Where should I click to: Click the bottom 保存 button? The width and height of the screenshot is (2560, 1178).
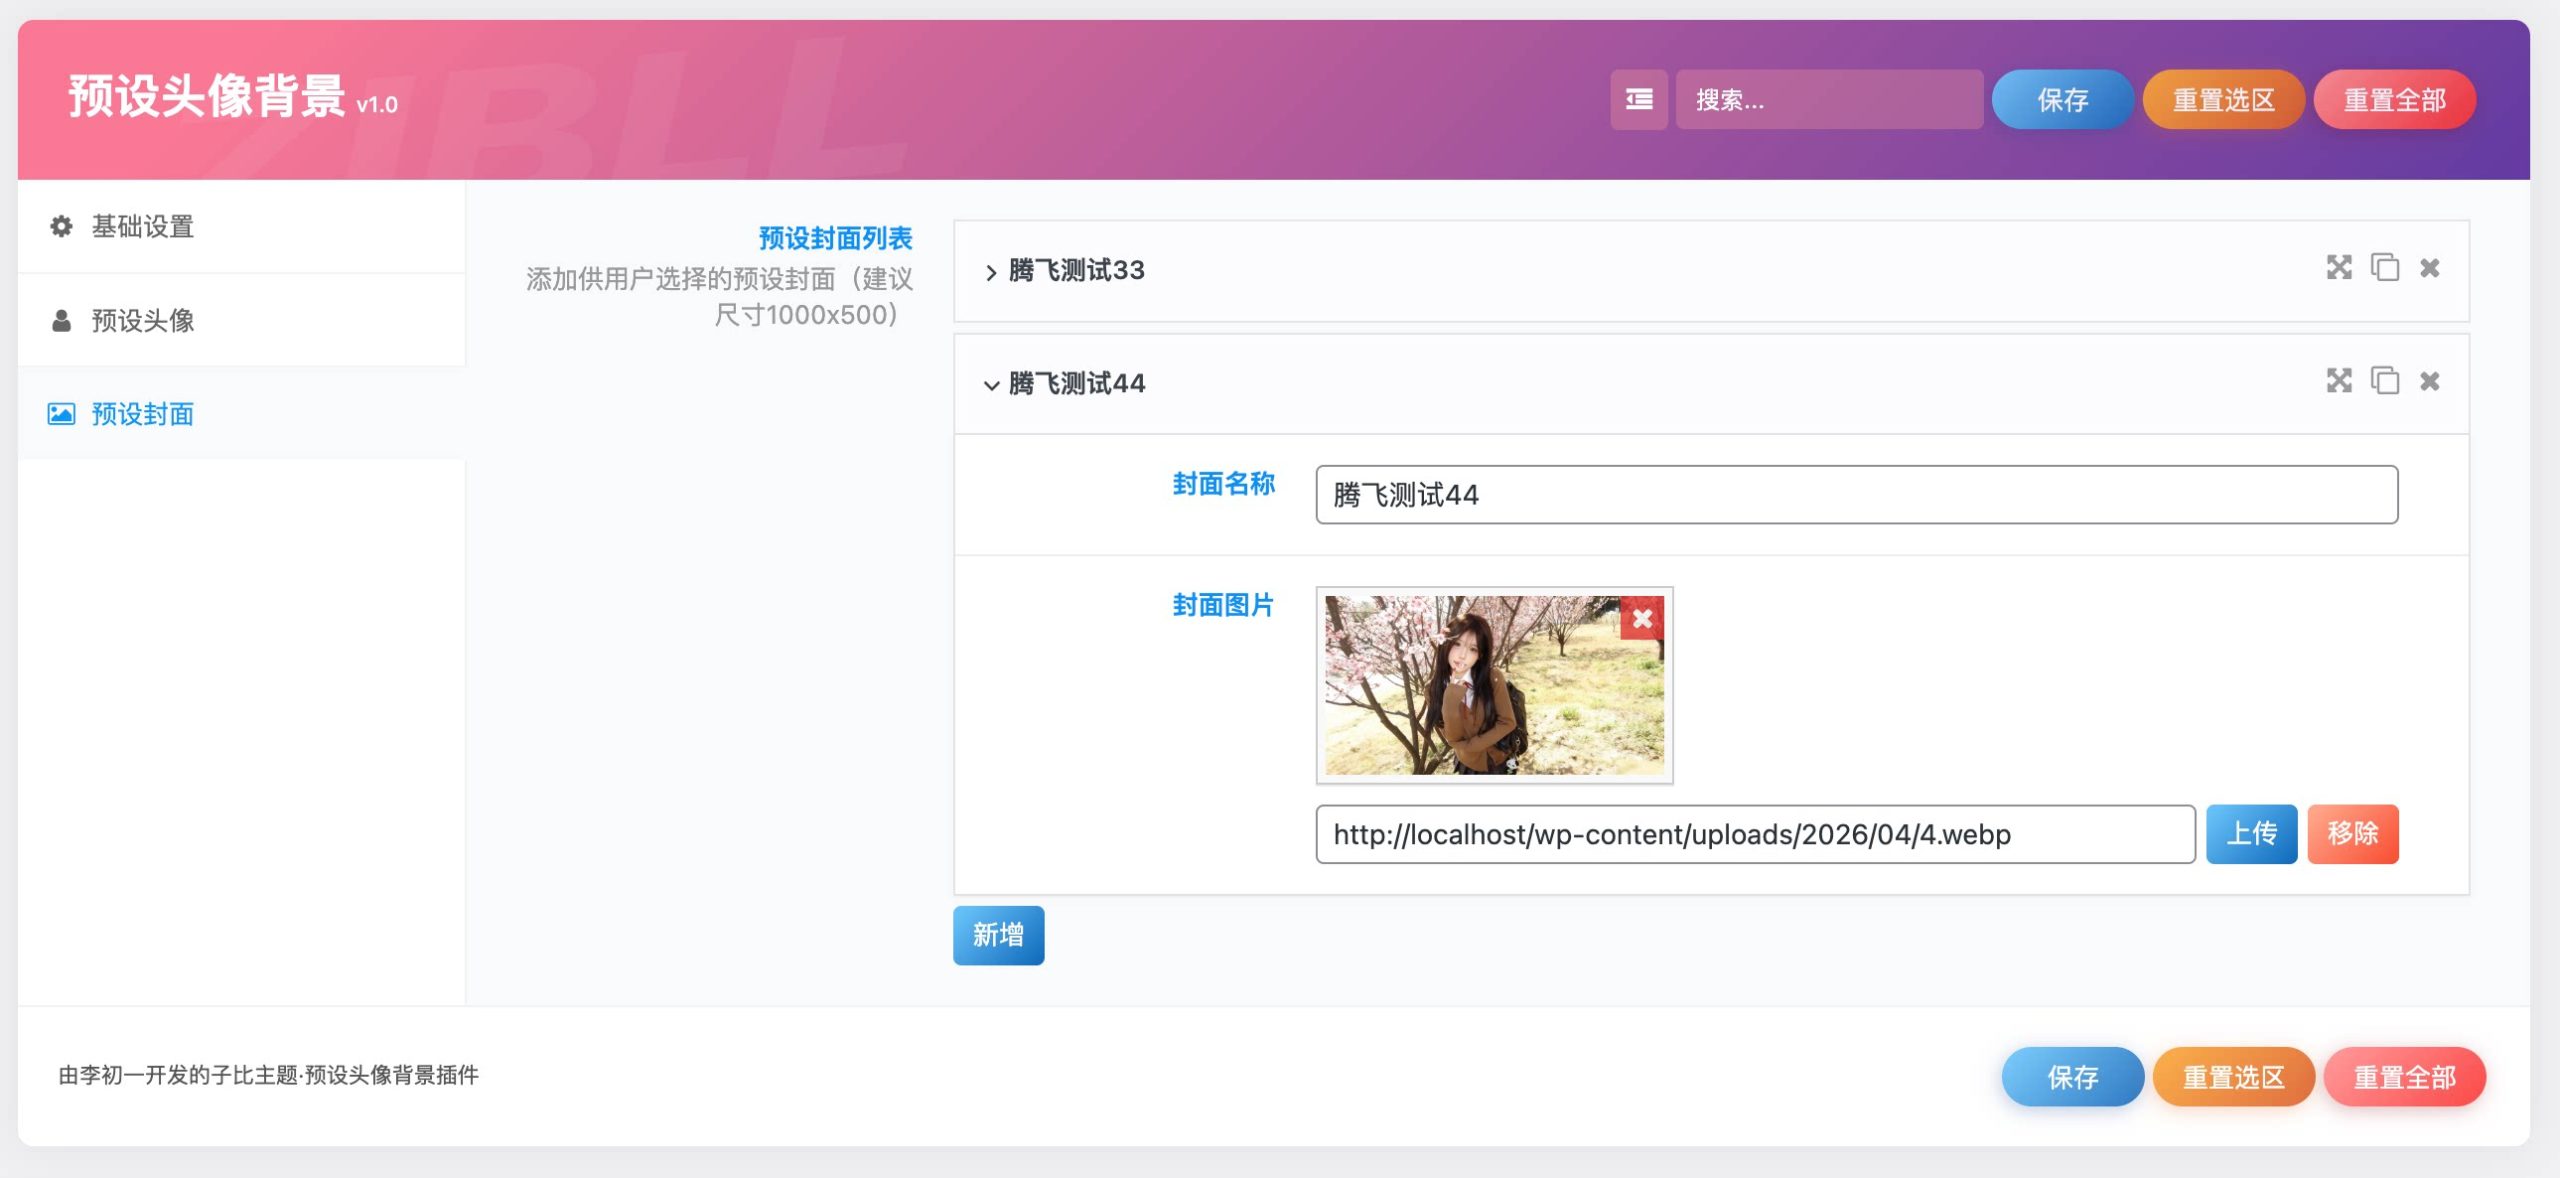pyautogui.click(x=2072, y=1076)
